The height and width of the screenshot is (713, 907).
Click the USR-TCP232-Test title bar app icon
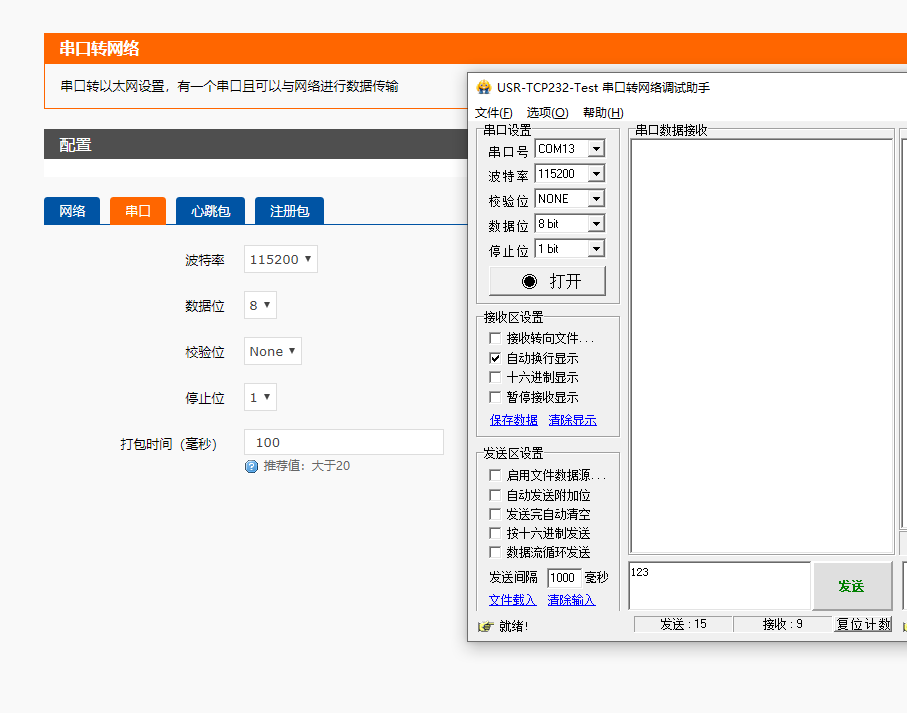(484, 87)
